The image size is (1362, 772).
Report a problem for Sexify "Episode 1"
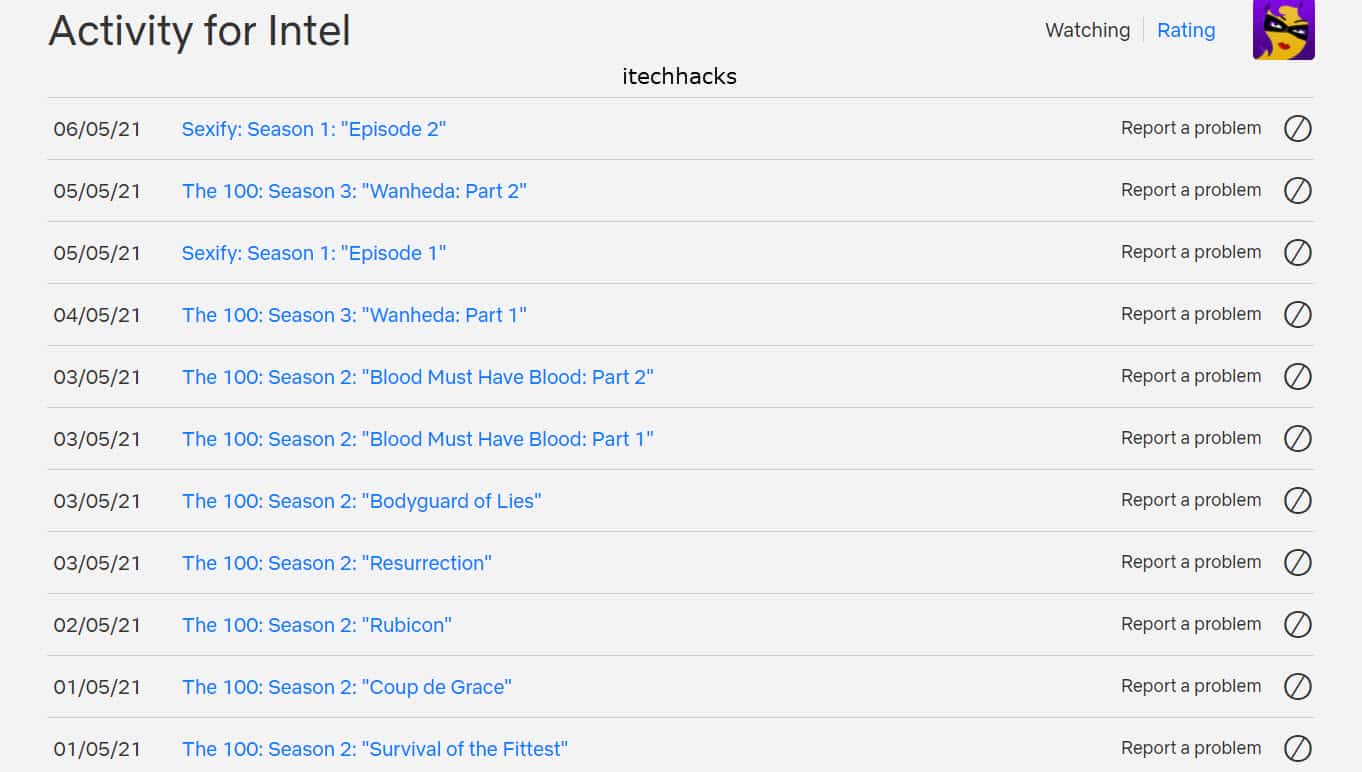click(x=1190, y=253)
